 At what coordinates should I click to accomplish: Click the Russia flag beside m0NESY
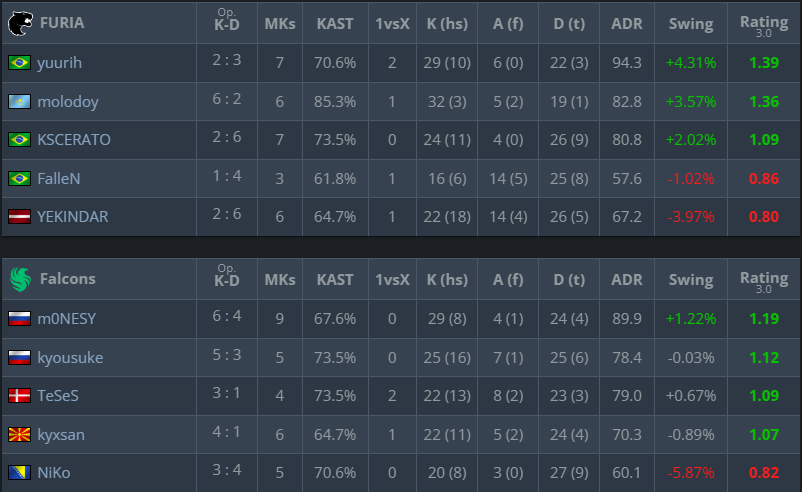coord(18,319)
